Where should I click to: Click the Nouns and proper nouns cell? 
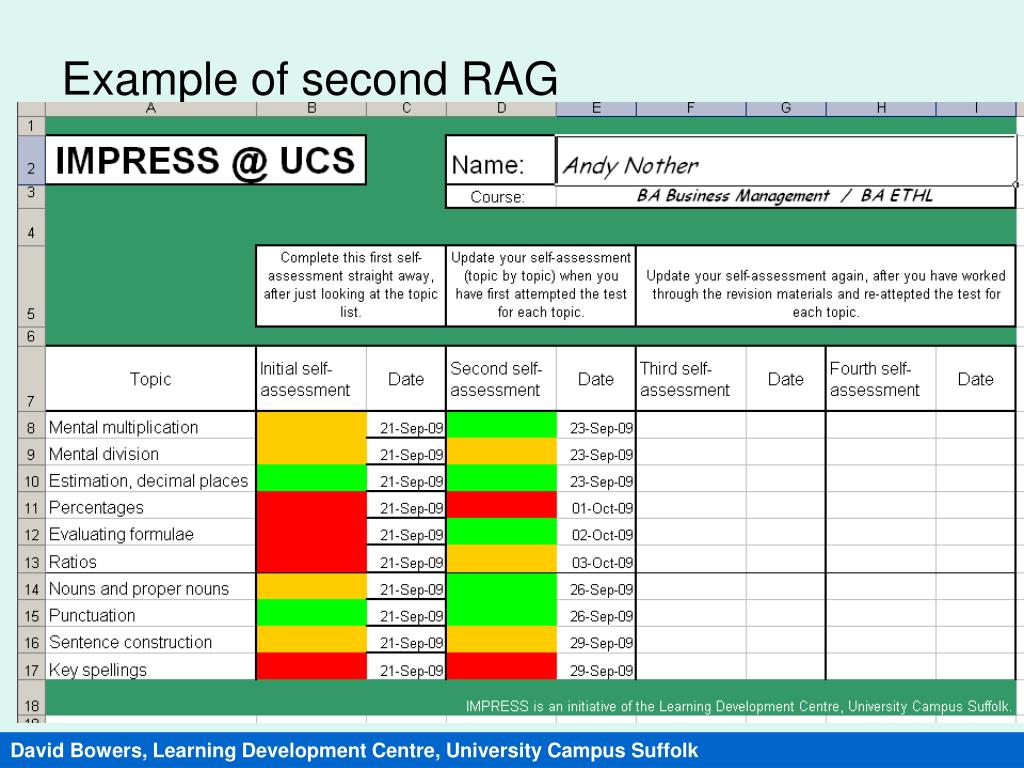pos(150,588)
